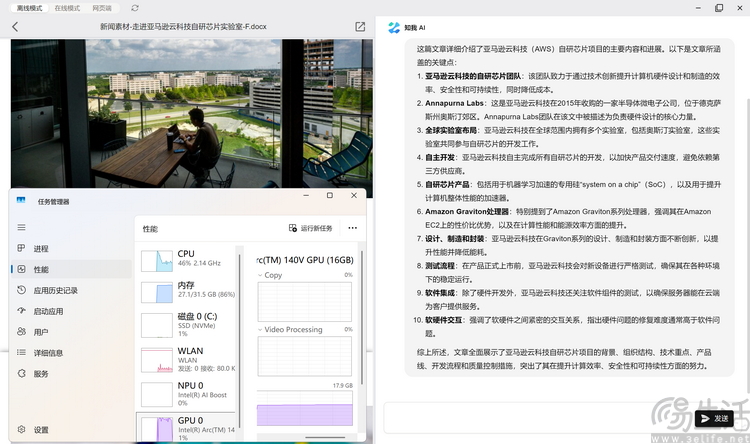Click the 进程 sidebar icon
The width and height of the screenshot is (750, 444).
click(x=21, y=248)
